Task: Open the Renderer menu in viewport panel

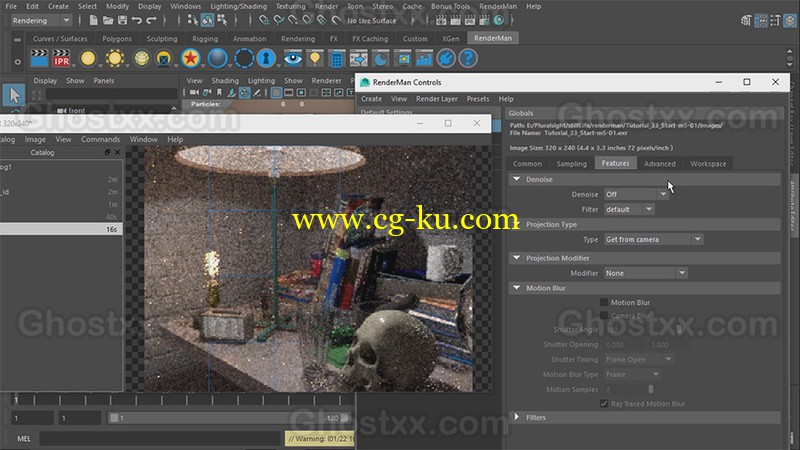Action: tap(327, 81)
